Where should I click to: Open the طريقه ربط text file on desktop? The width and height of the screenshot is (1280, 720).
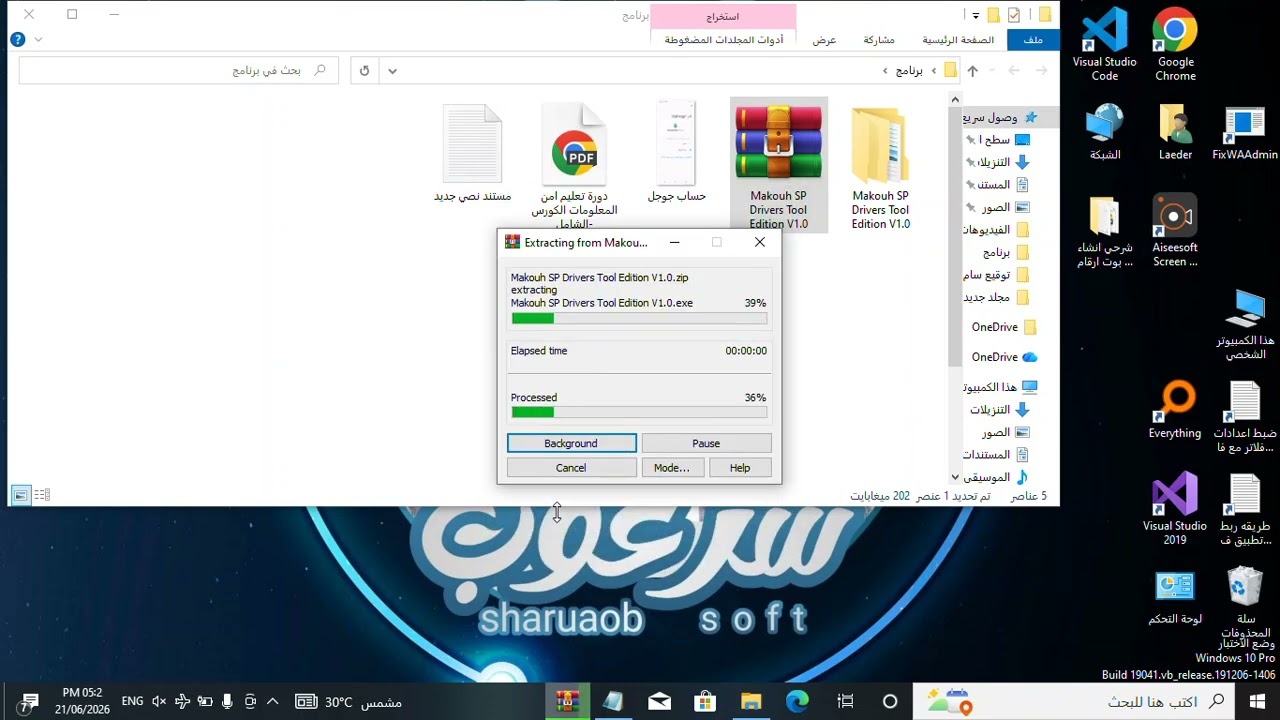point(1245,510)
